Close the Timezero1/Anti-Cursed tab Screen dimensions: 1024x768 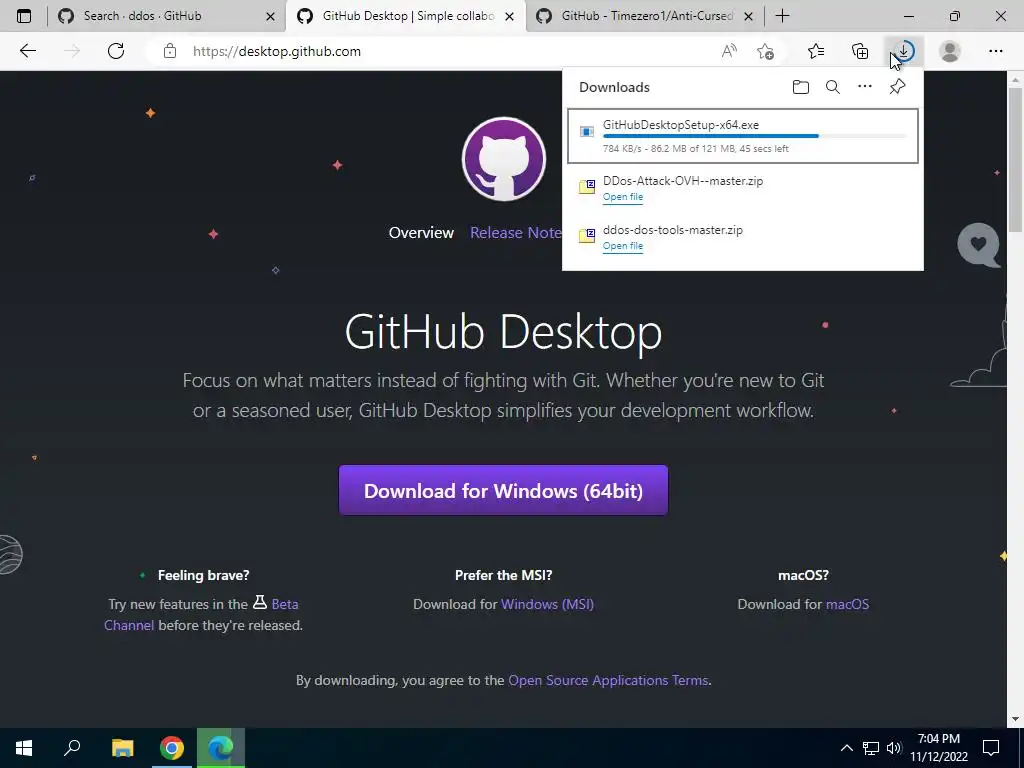coord(749,16)
